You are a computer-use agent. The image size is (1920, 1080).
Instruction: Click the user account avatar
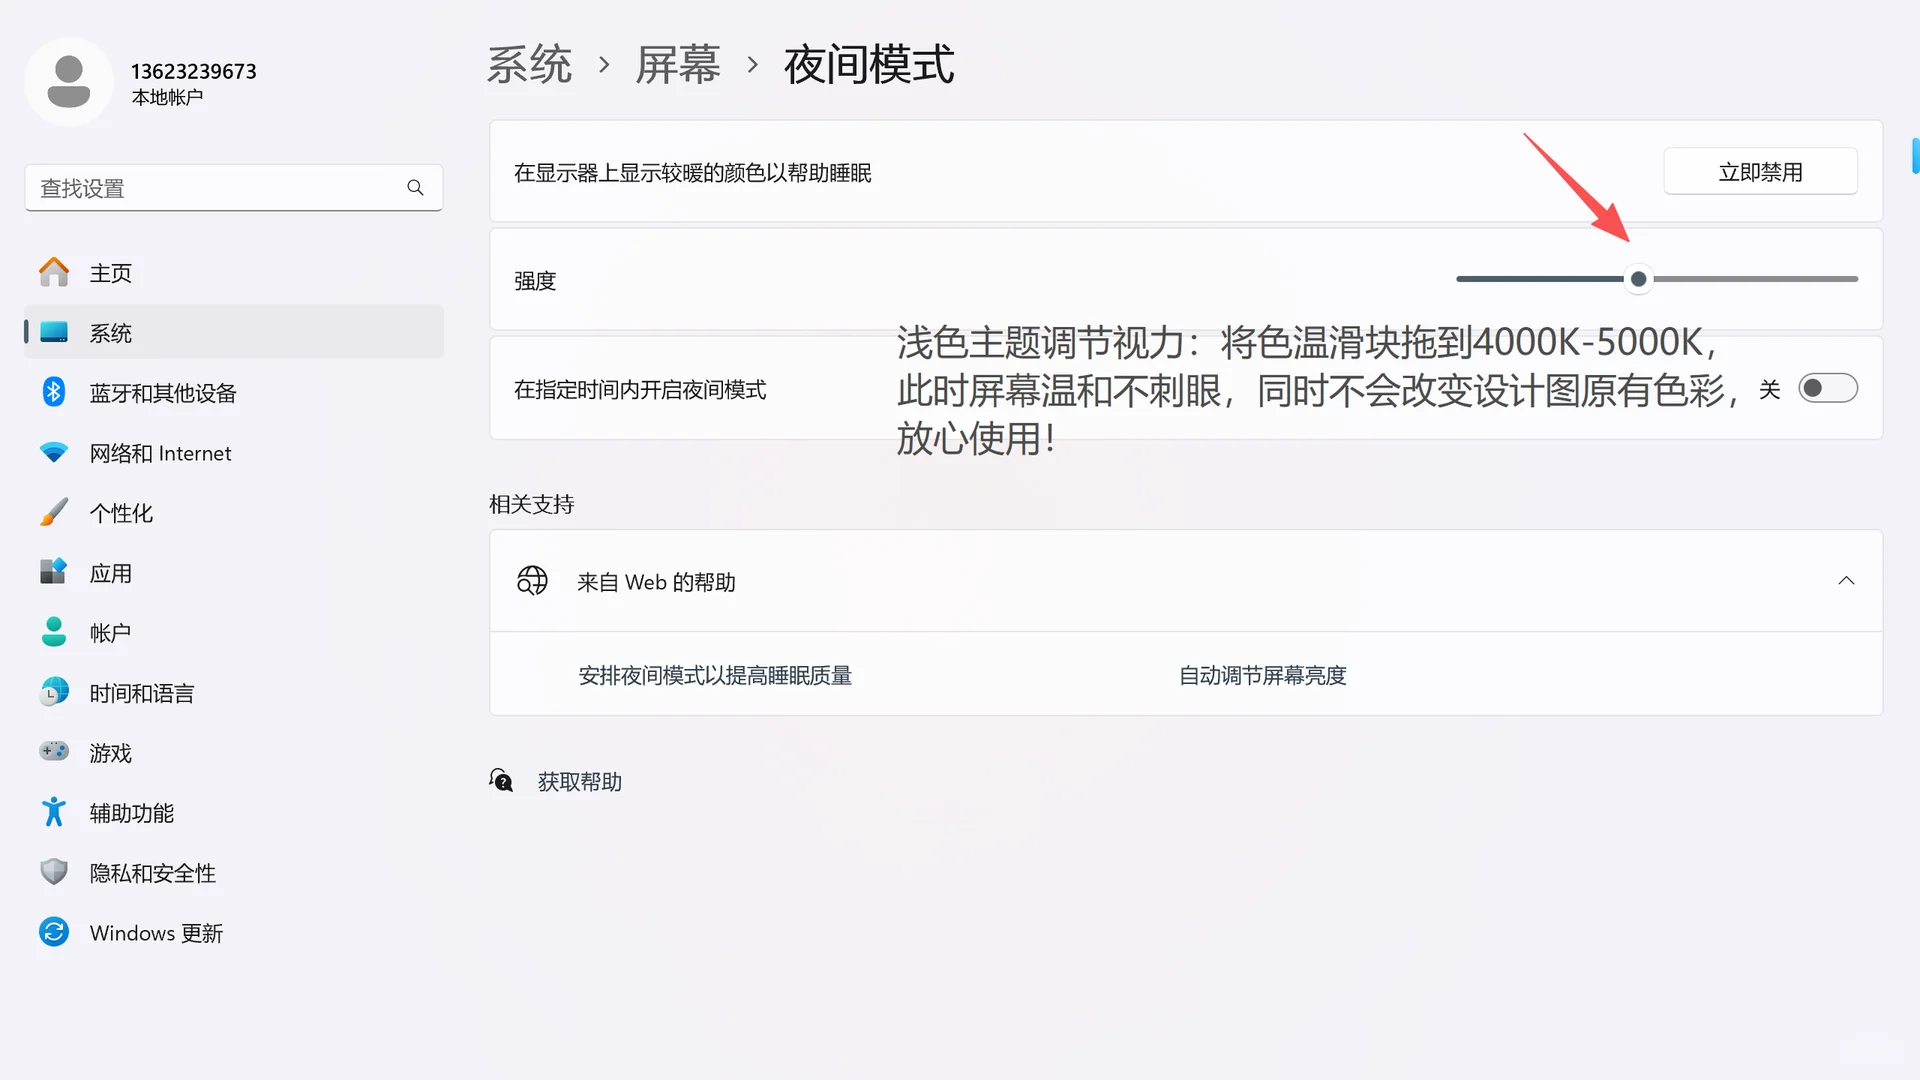(x=69, y=81)
